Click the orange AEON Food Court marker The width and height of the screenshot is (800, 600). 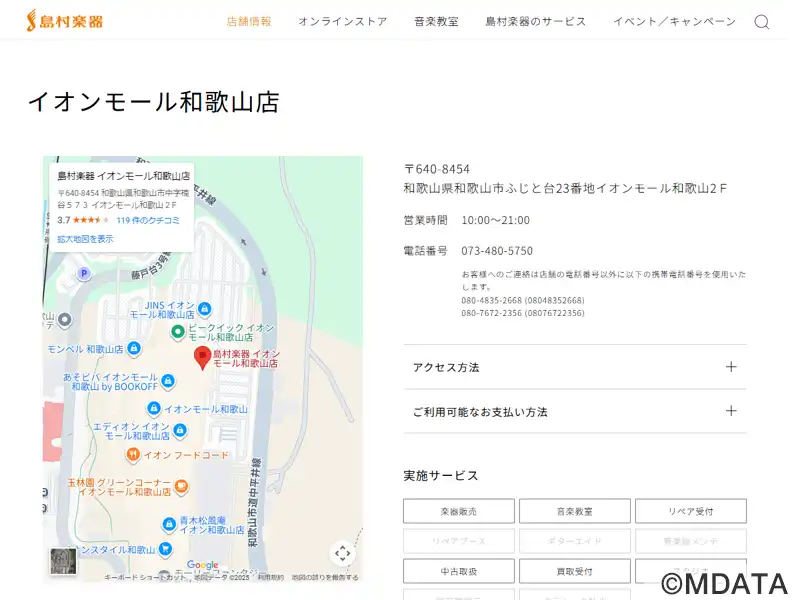click(132, 454)
